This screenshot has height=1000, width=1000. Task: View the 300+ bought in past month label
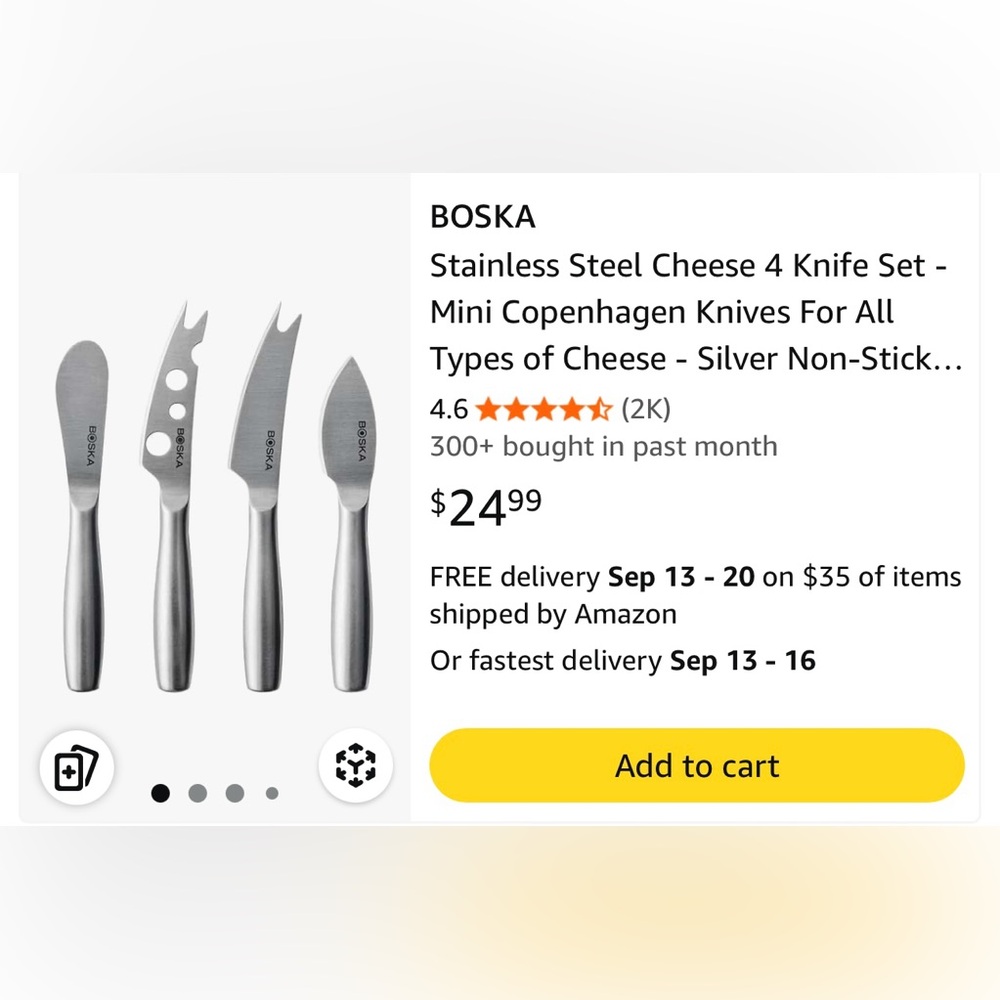pyautogui.click(x=603, y=446)
